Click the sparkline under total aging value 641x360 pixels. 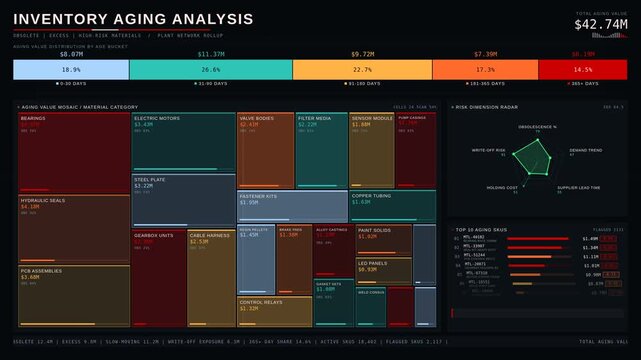[x=610, y=36]
